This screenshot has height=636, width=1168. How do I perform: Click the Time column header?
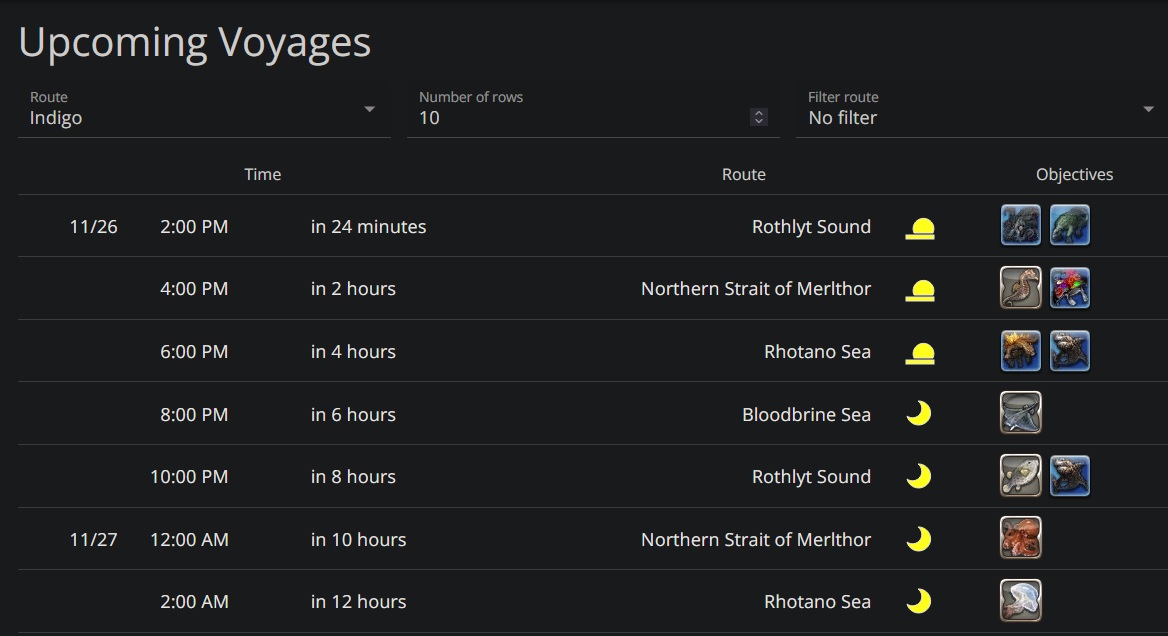point(263,174)
